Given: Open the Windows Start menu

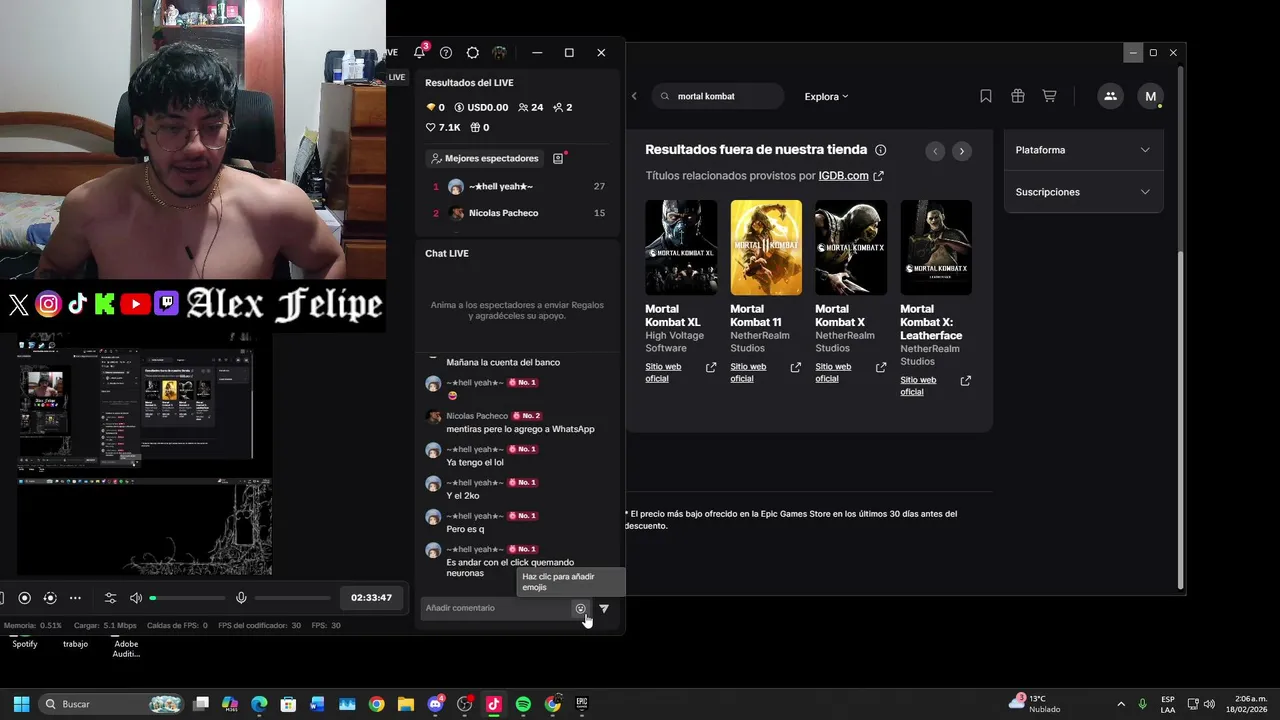Looking at the screenshot, I should coord(21,704).
